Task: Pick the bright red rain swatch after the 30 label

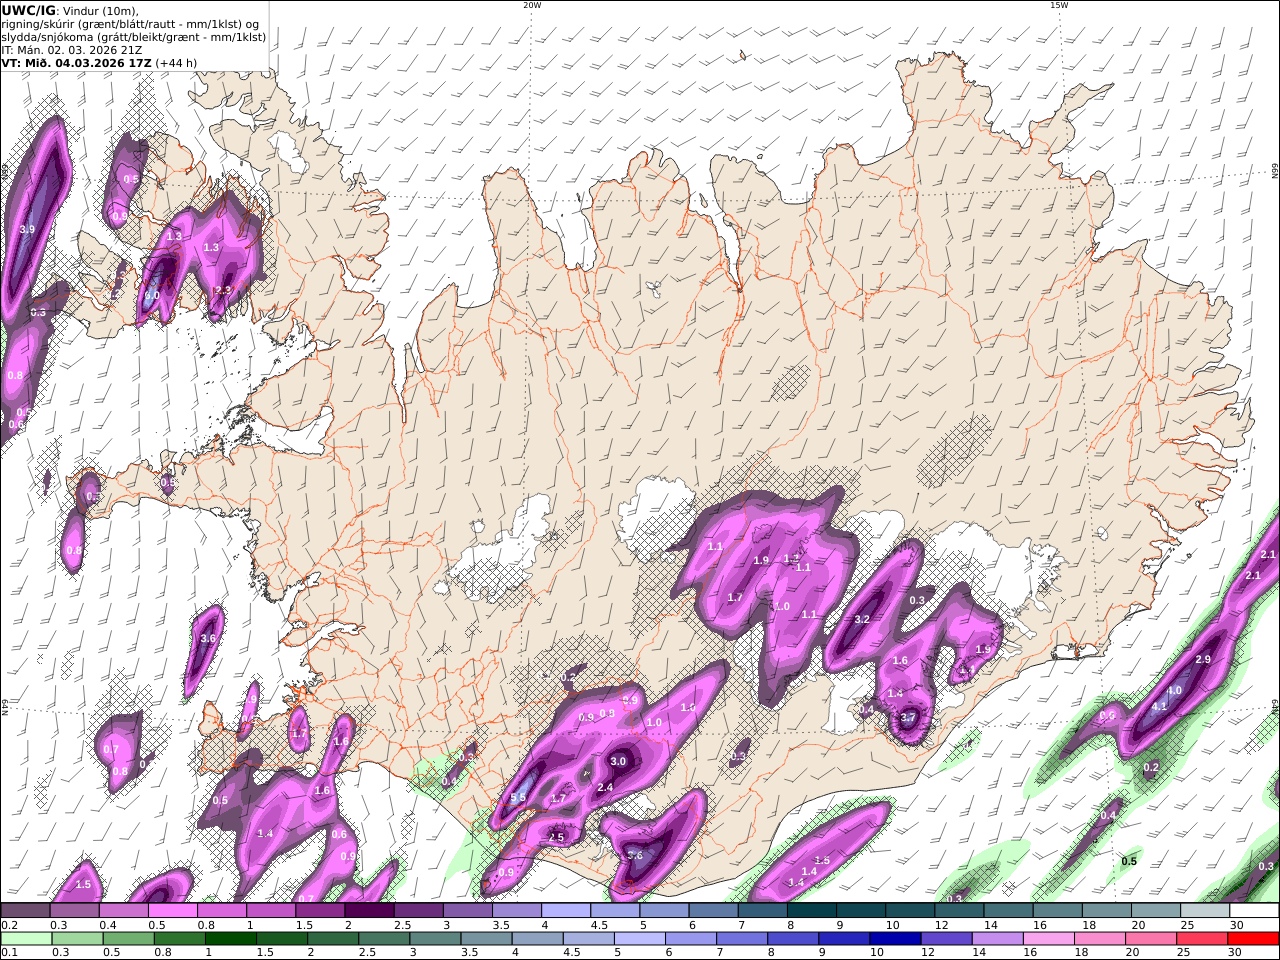Action: (1254, 939)
